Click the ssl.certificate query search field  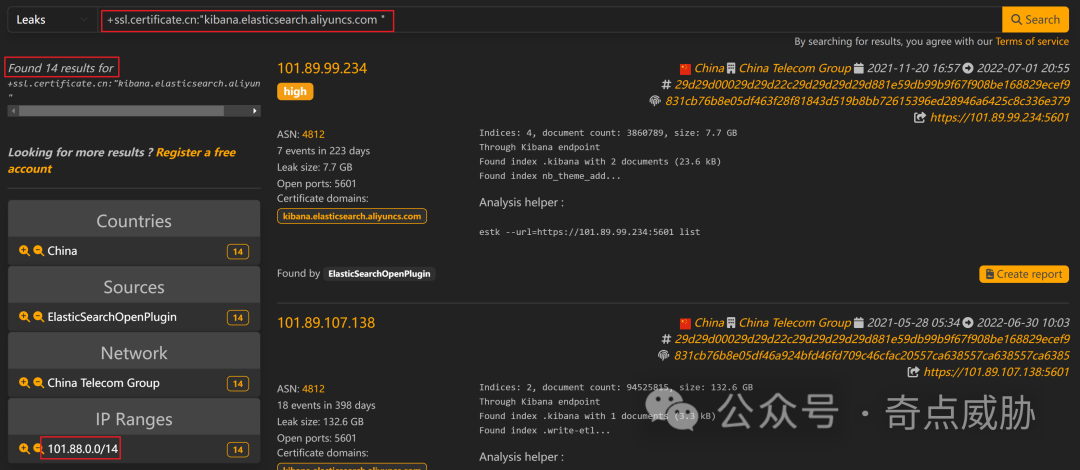[x=550, y=20]
